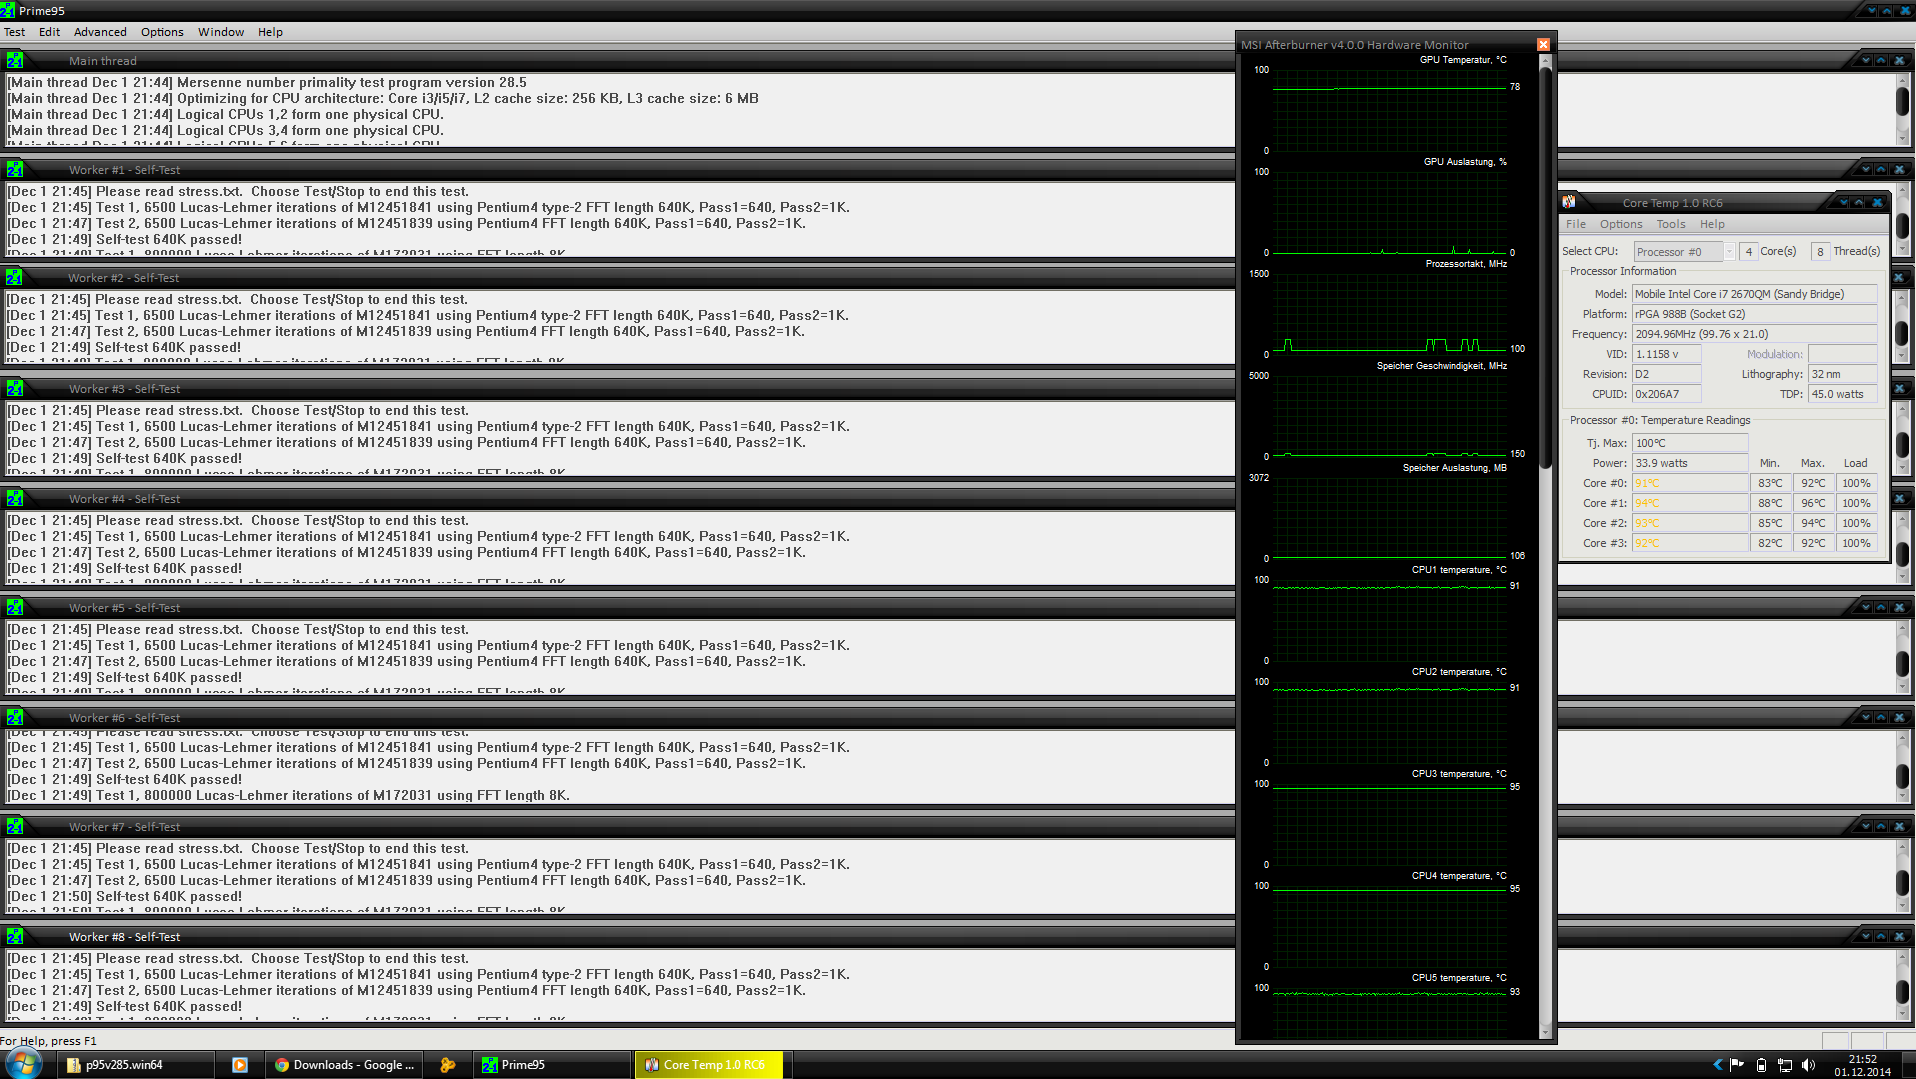1916x1079 pixels.
Task: Click the VID 1.1158 v field
Action: (1666, 354)
